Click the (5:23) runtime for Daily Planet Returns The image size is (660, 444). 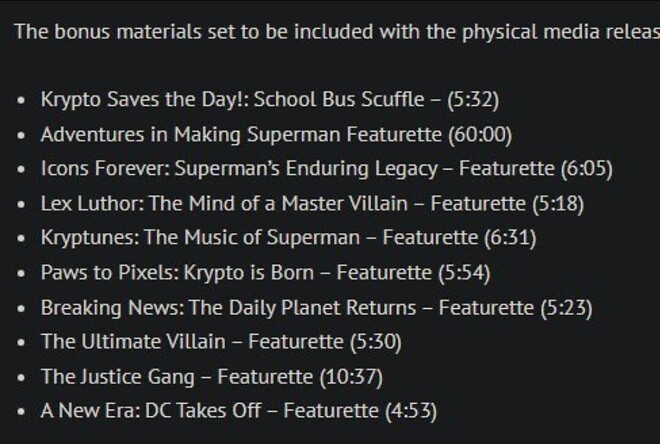(x=566, y=308)
